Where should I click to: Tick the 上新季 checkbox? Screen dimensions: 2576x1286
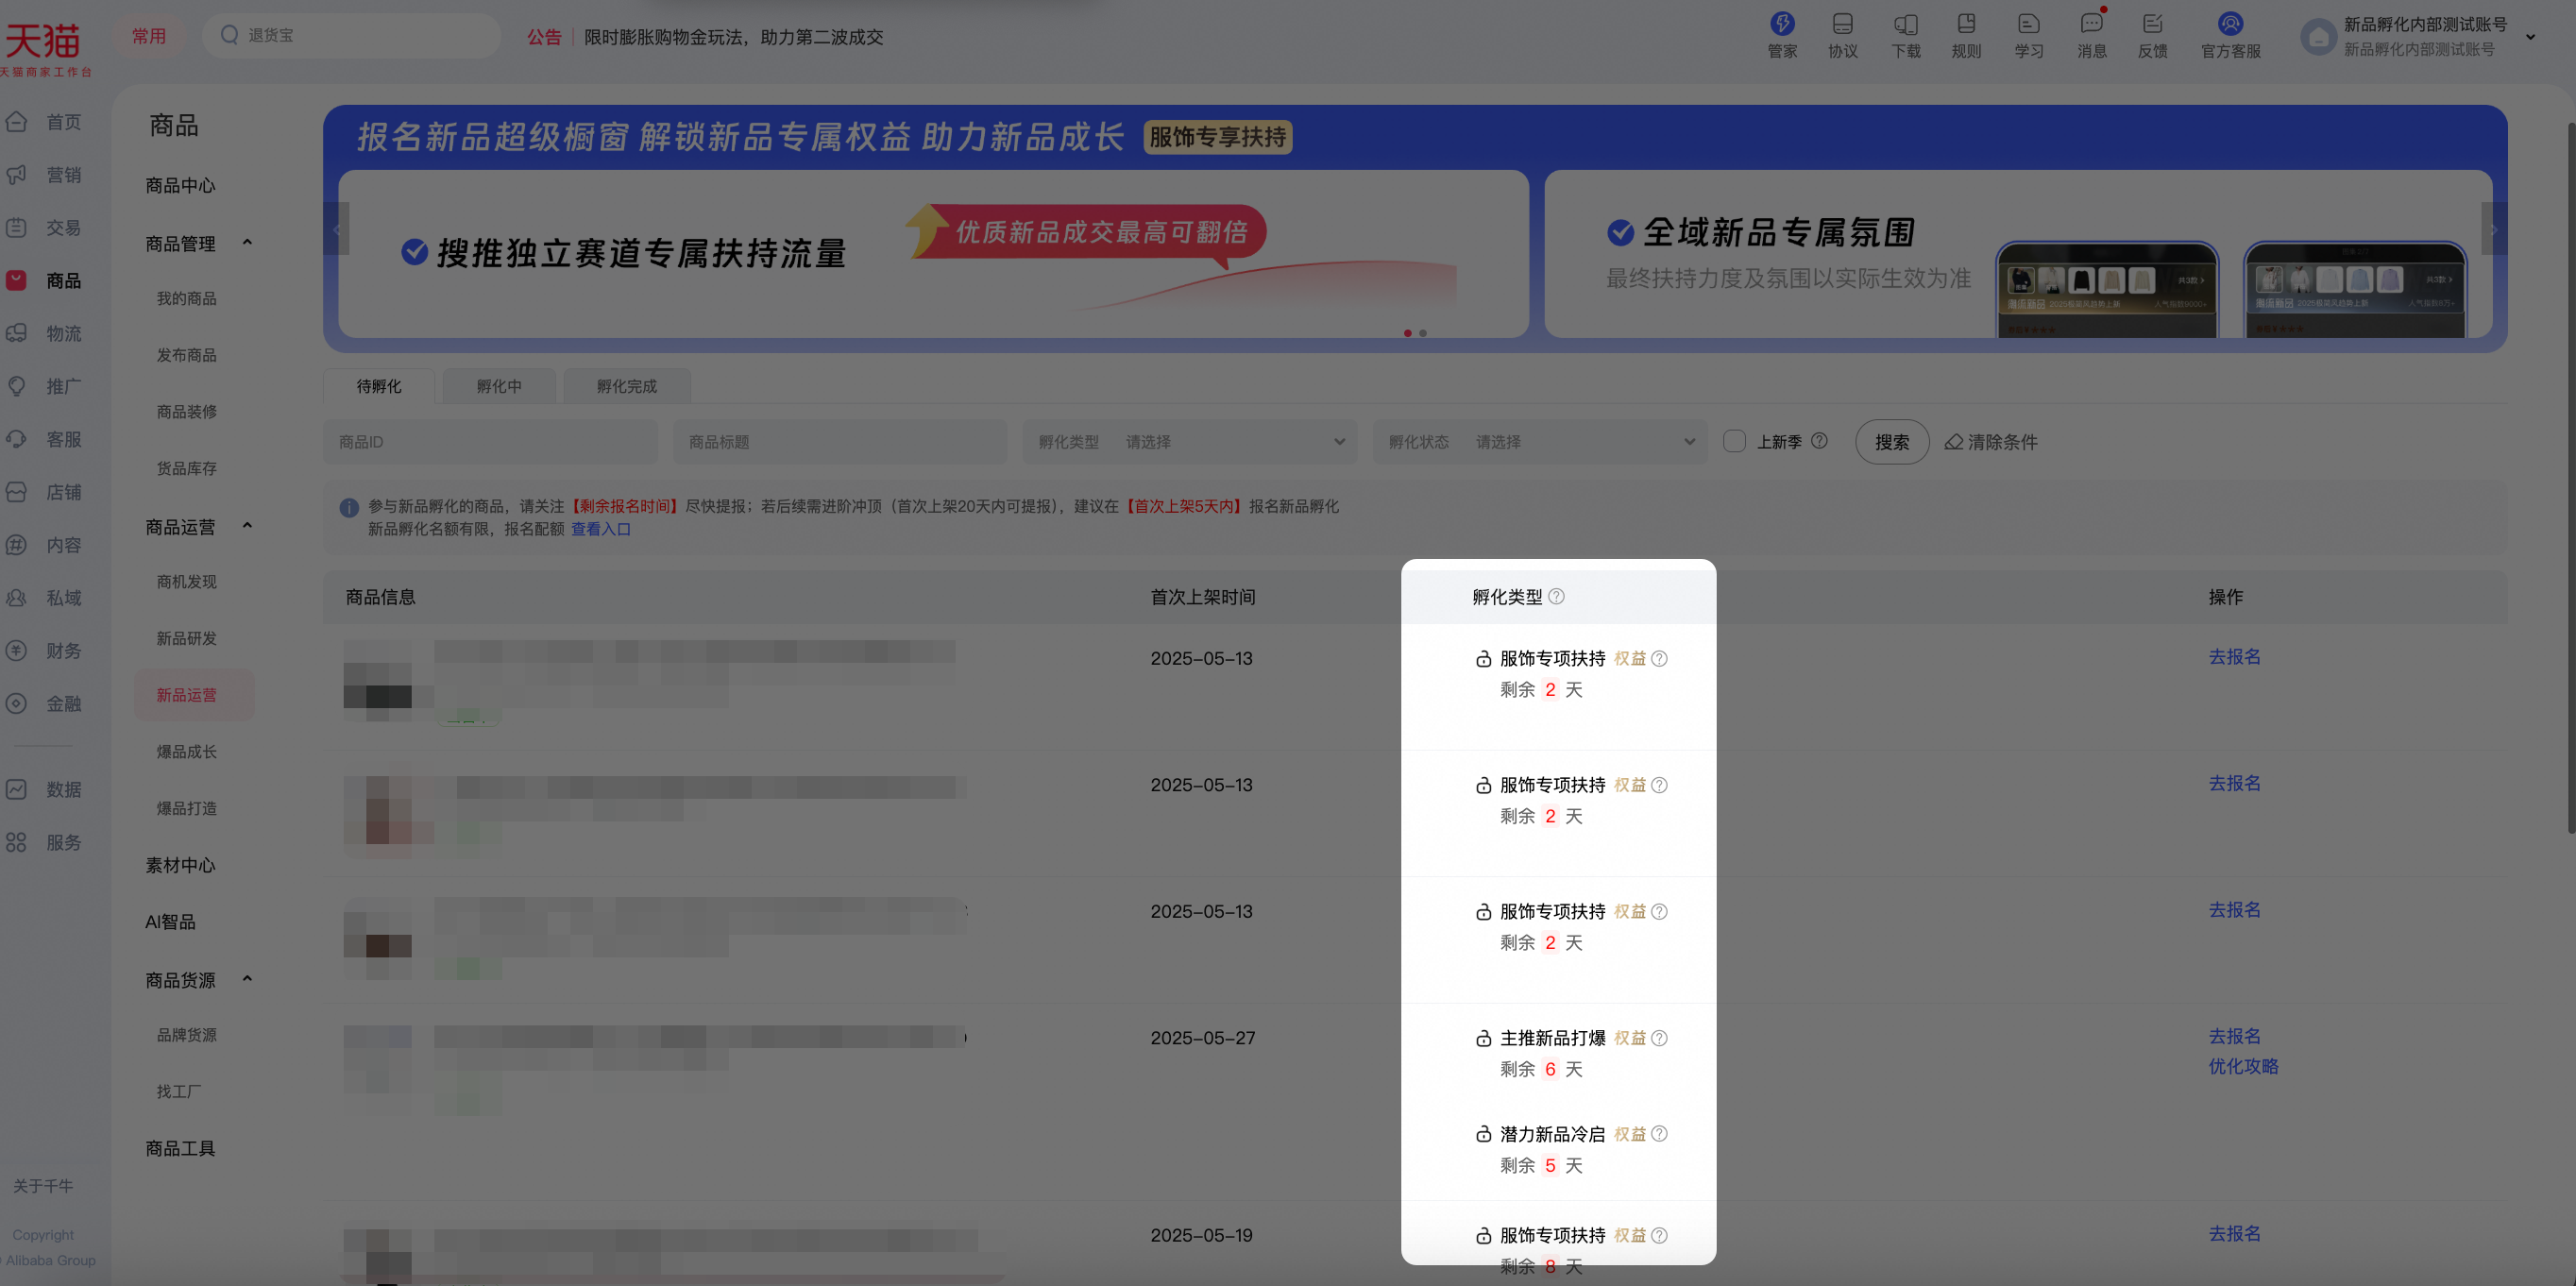[1734, 441]
